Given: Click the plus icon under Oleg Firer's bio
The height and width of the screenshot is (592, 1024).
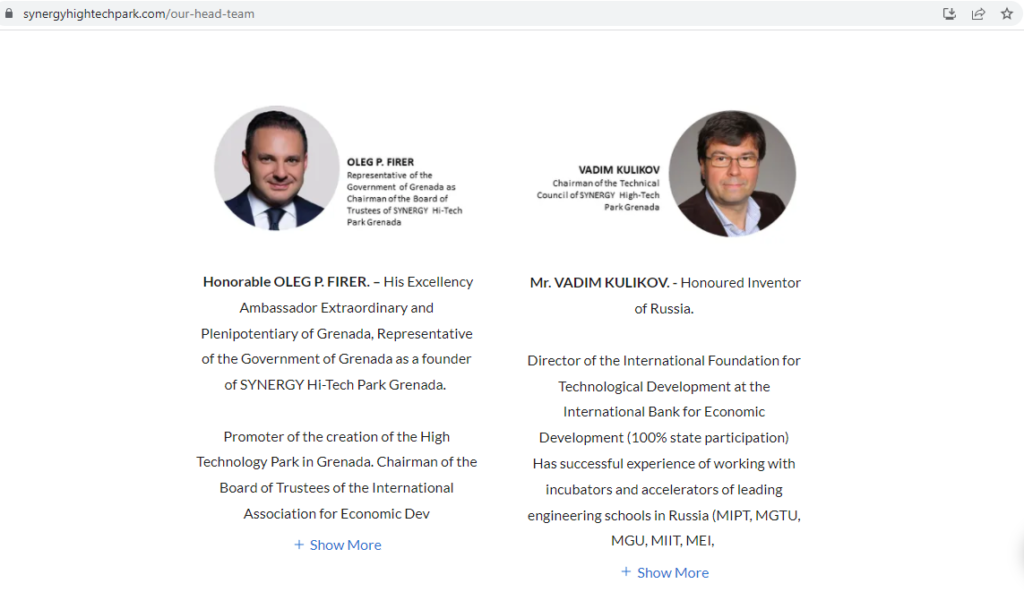Looking at the screenshot, I should pyautogui.click(x=299, y=545).
